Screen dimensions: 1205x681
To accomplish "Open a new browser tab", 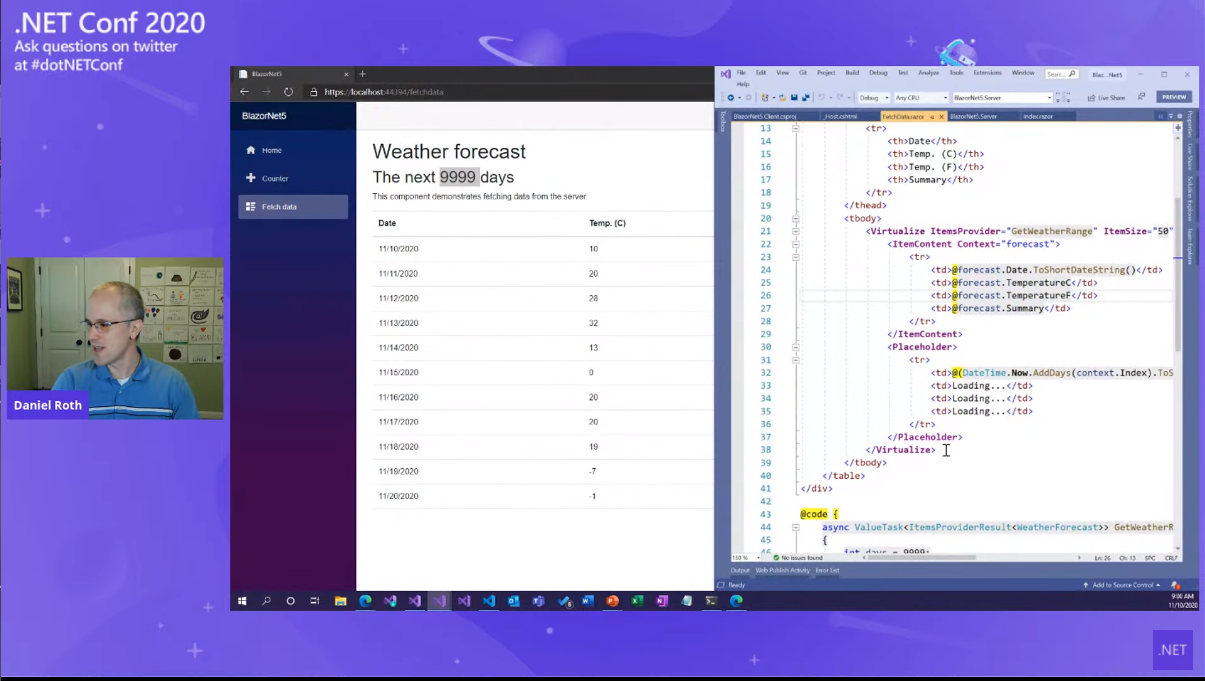I will click(362, 74).
